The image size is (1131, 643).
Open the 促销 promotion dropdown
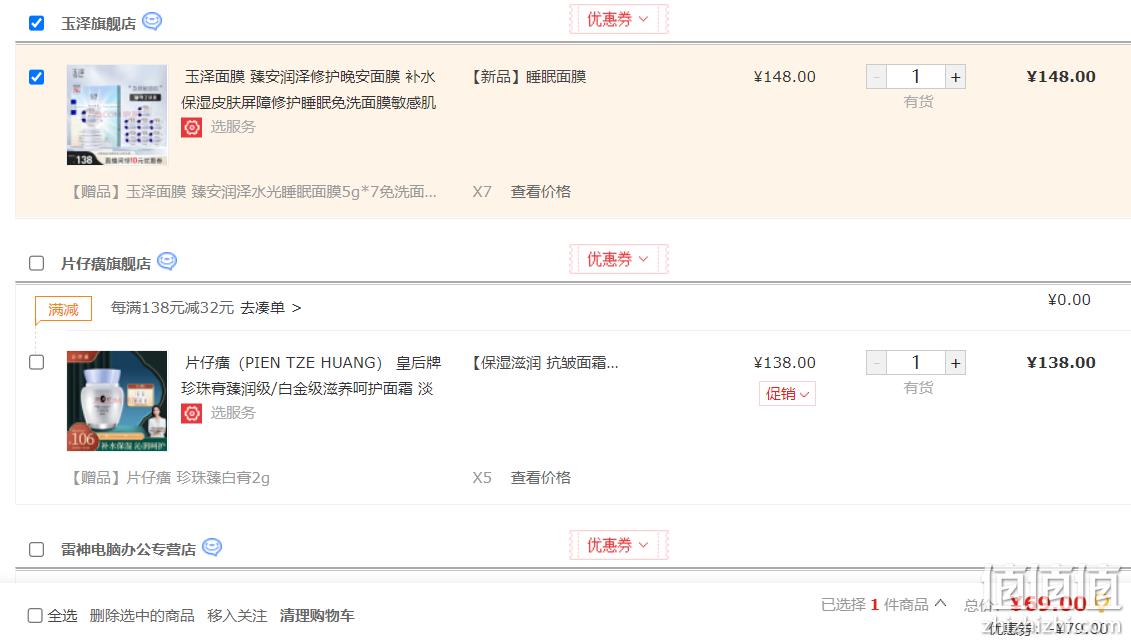click(787, 393)
